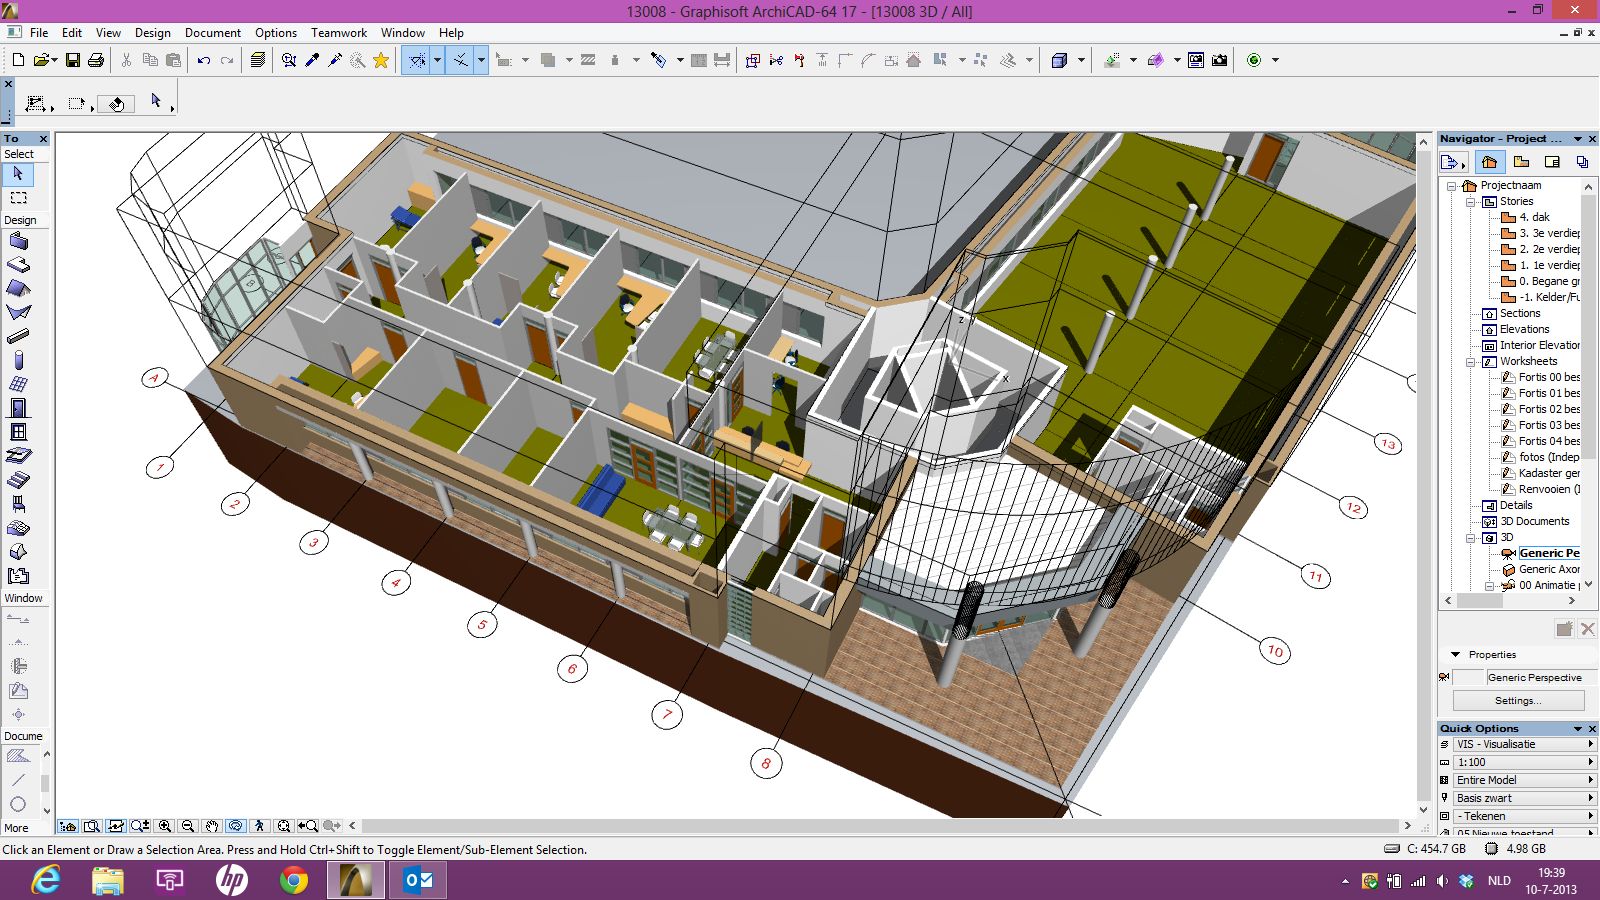Open Google Chrome from taskbar
This screenshot has height=900, width=1600.
coord(293,880)
